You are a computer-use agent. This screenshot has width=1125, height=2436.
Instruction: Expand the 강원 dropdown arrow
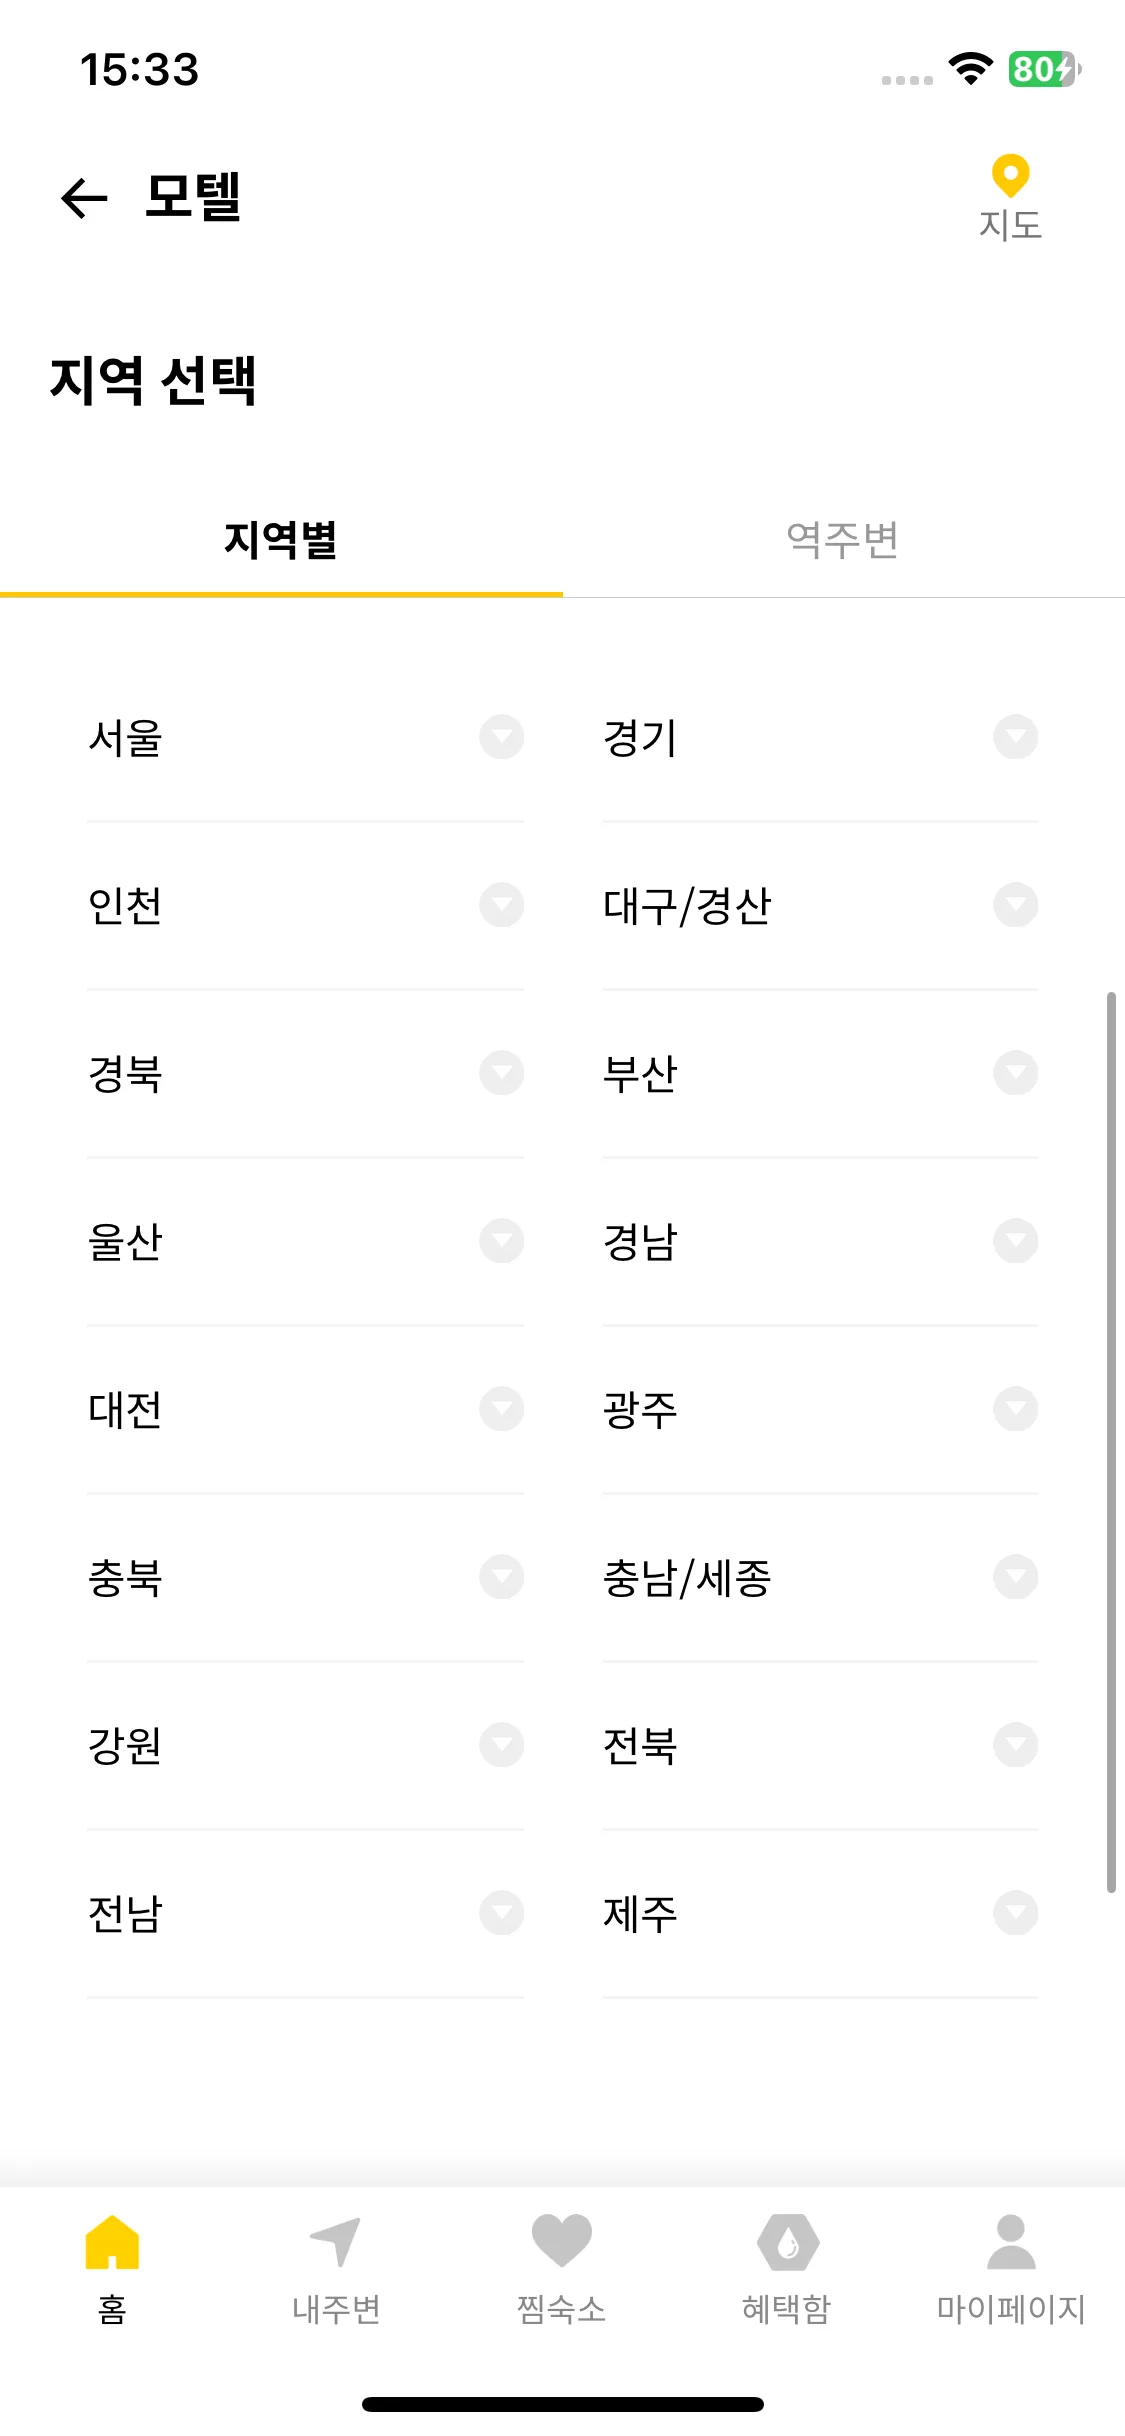[x=502, y=1745]
